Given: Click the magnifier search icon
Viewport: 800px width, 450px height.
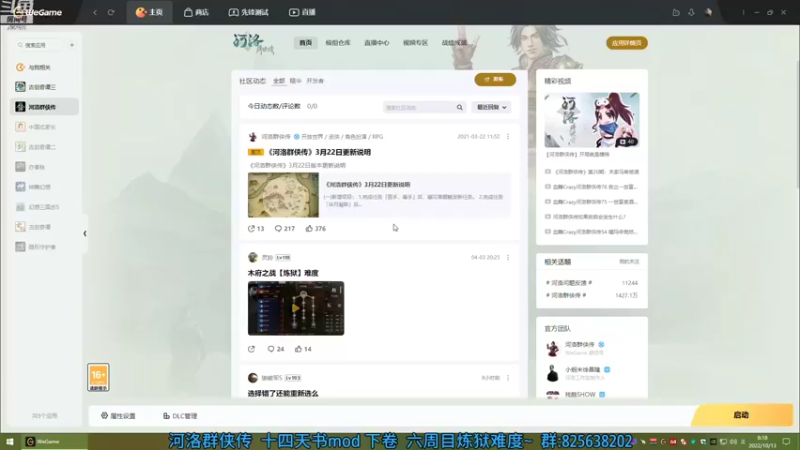Looking at the screenshot, I should [x=460, y=107].
